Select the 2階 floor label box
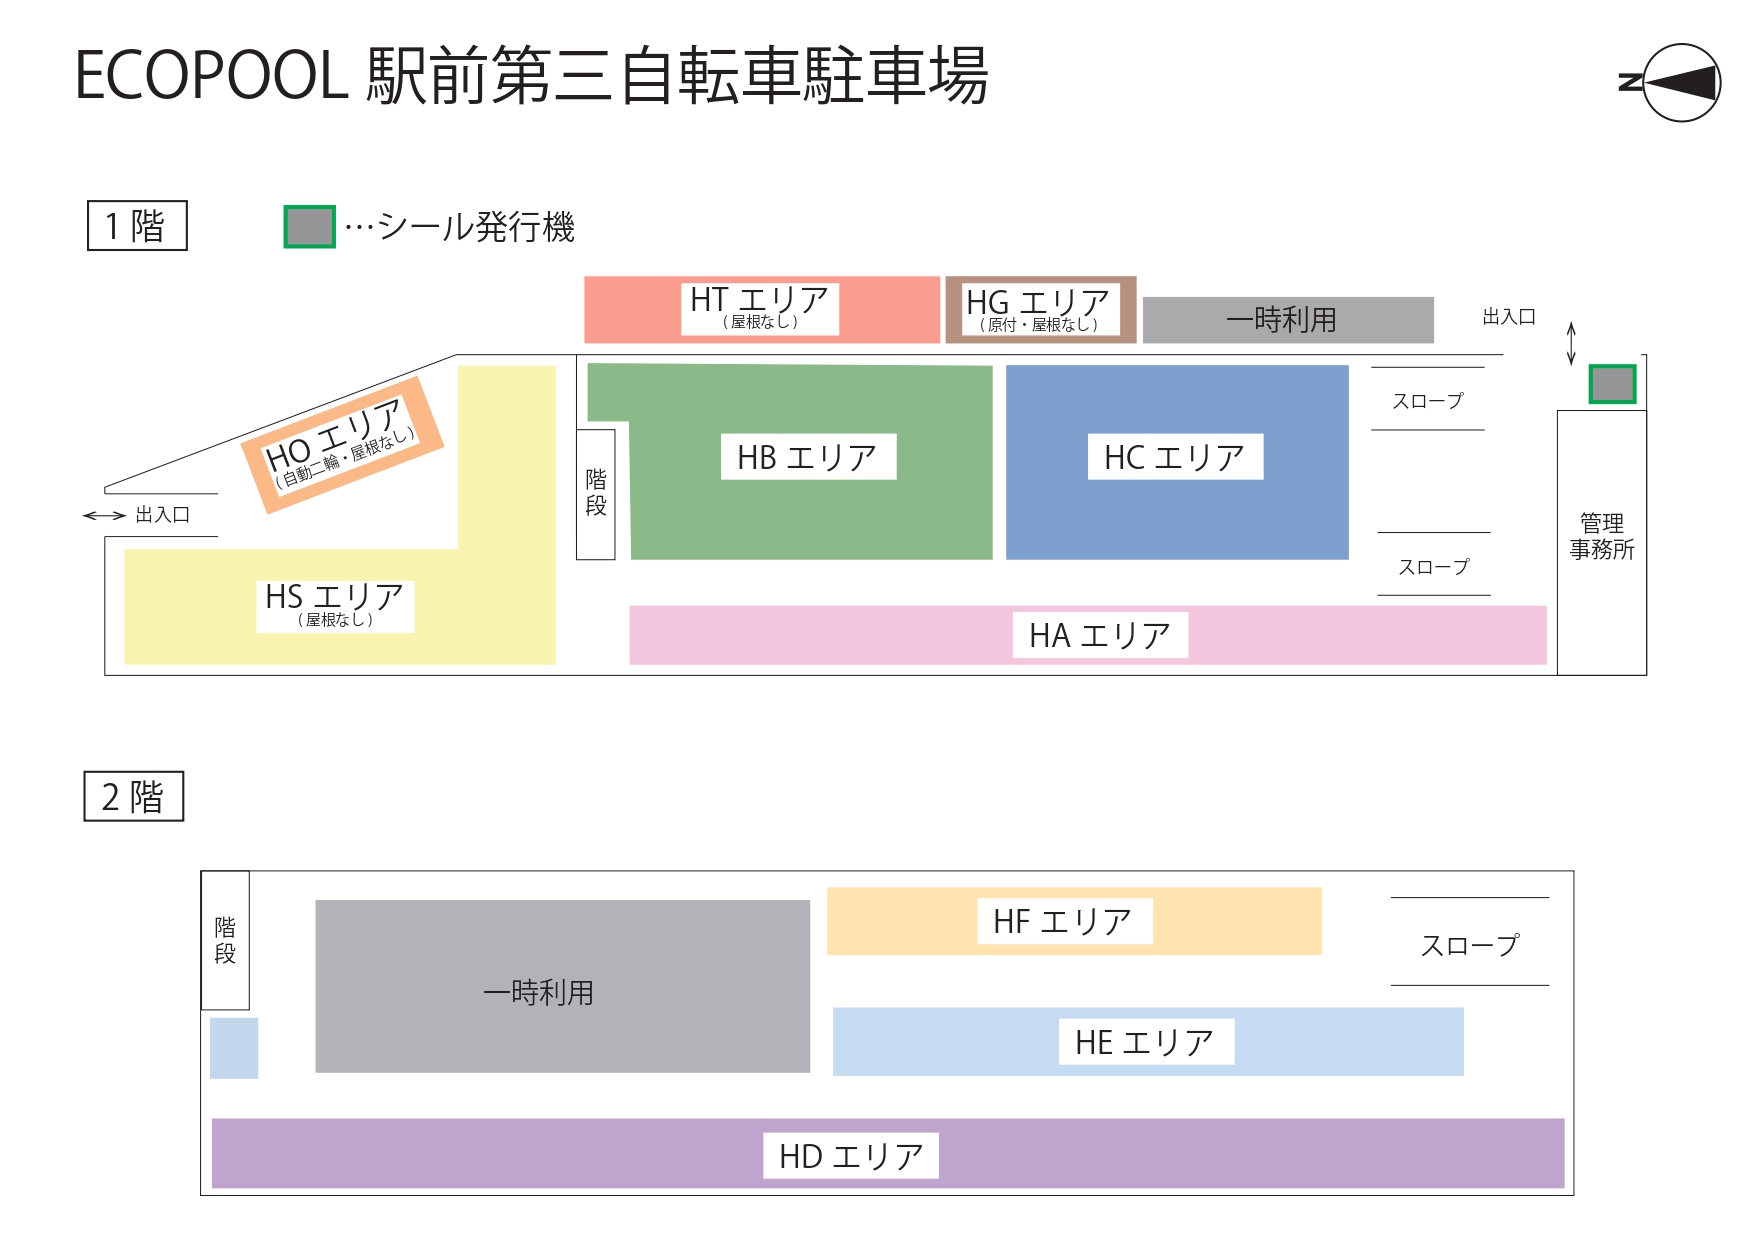Viewport: 1754px width, 1241px height. click(x=134, y=797)
